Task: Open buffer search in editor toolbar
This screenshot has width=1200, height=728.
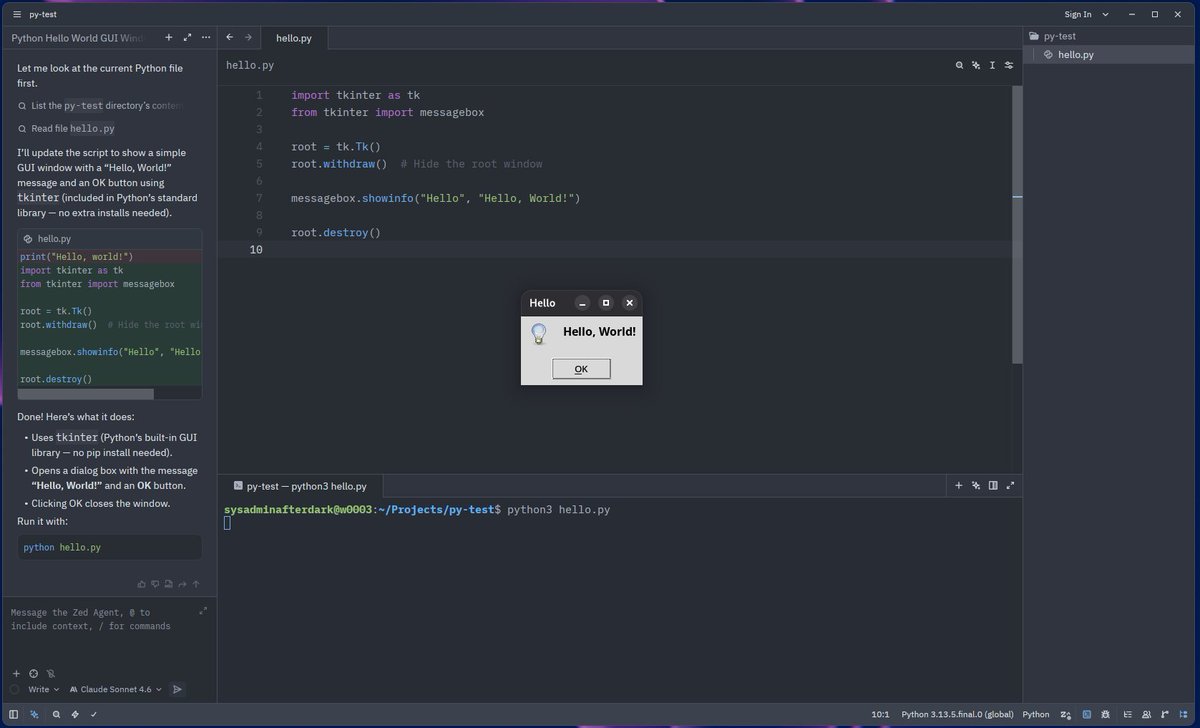Action: click(x=959, y=65)
